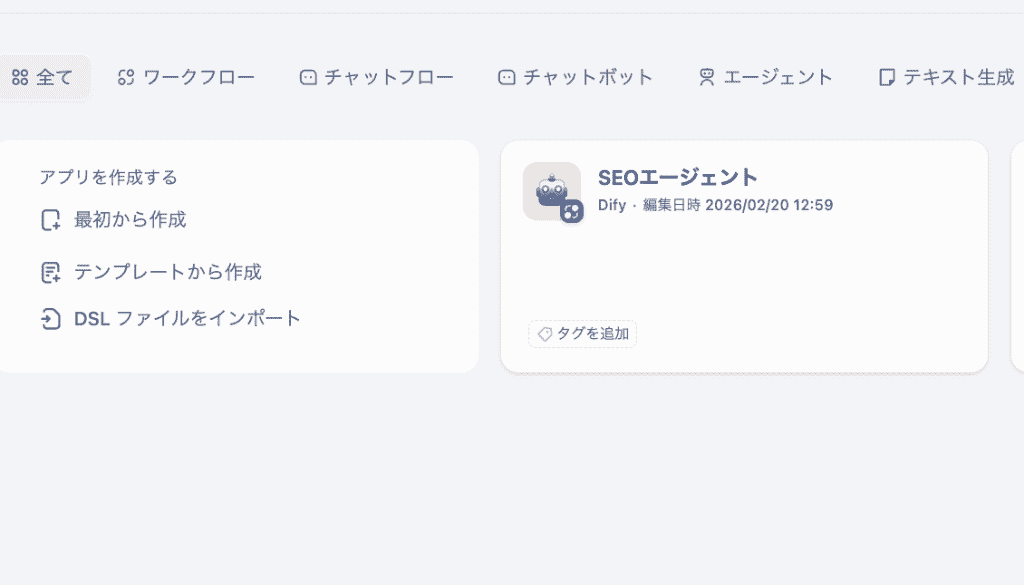Select the エージェント tab
Viewport: 1024px width, 585px height.
(x=765, y=78)
